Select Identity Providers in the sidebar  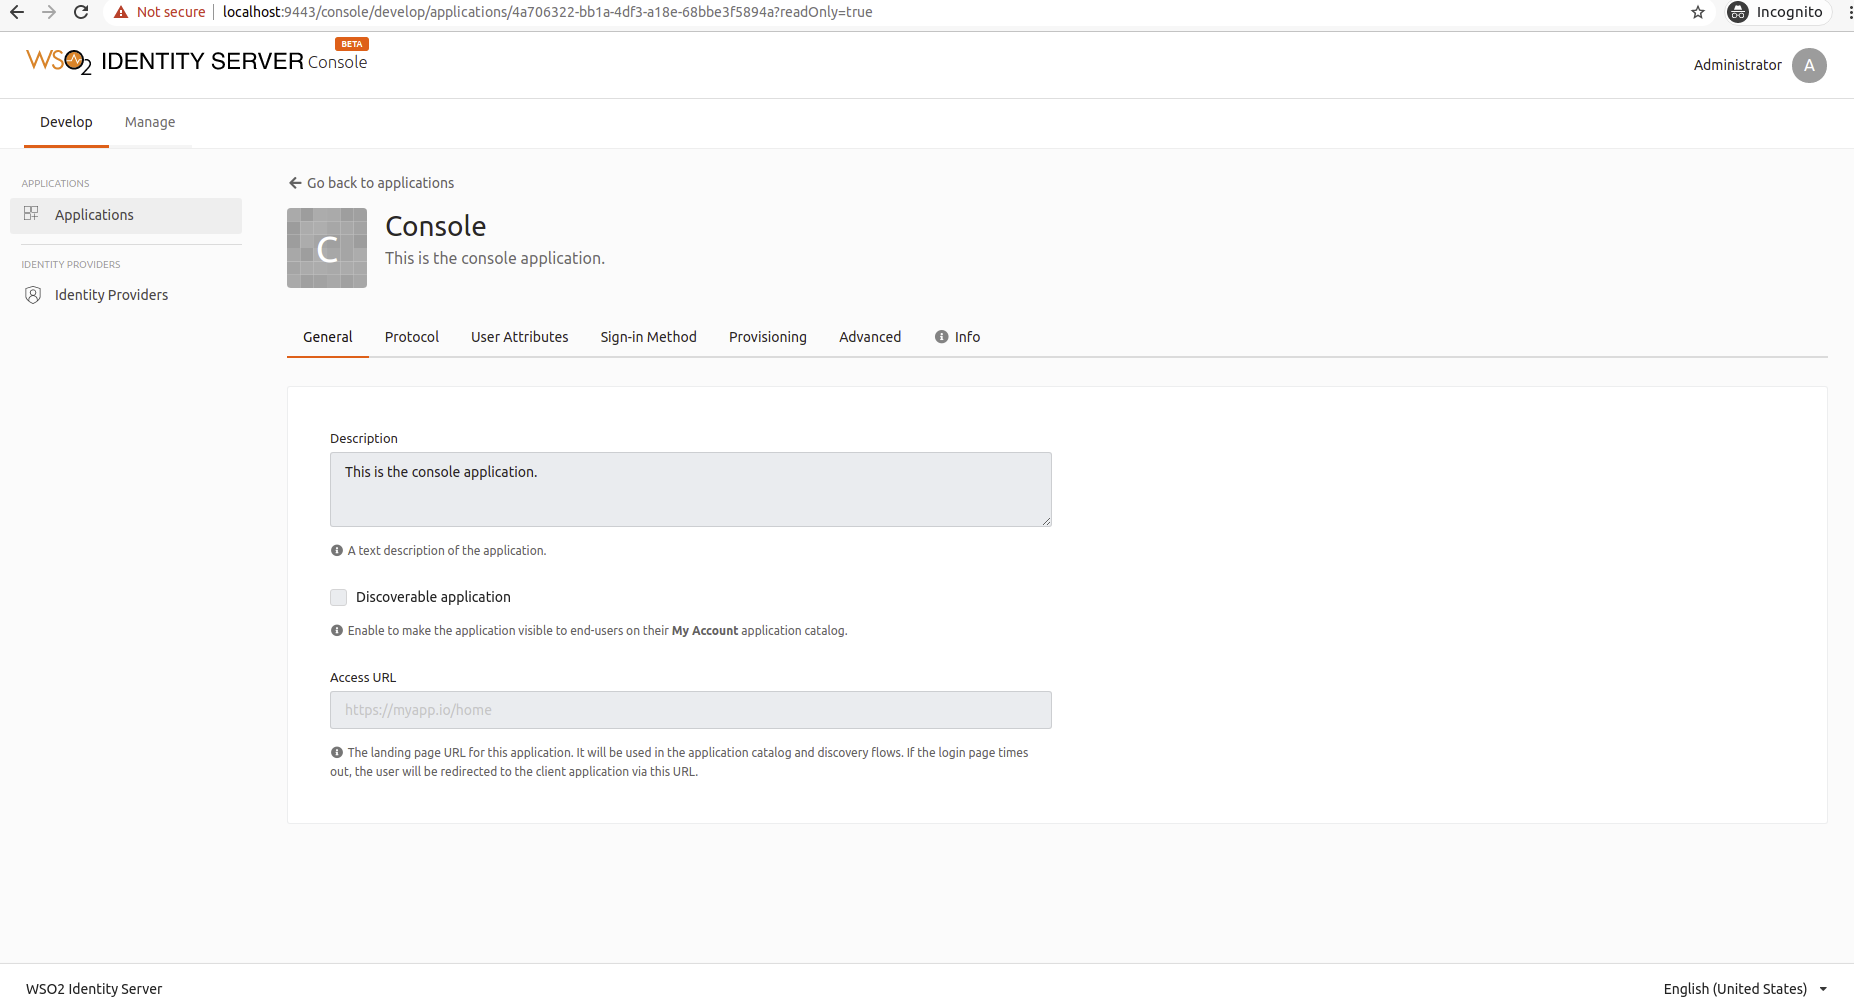126,295
